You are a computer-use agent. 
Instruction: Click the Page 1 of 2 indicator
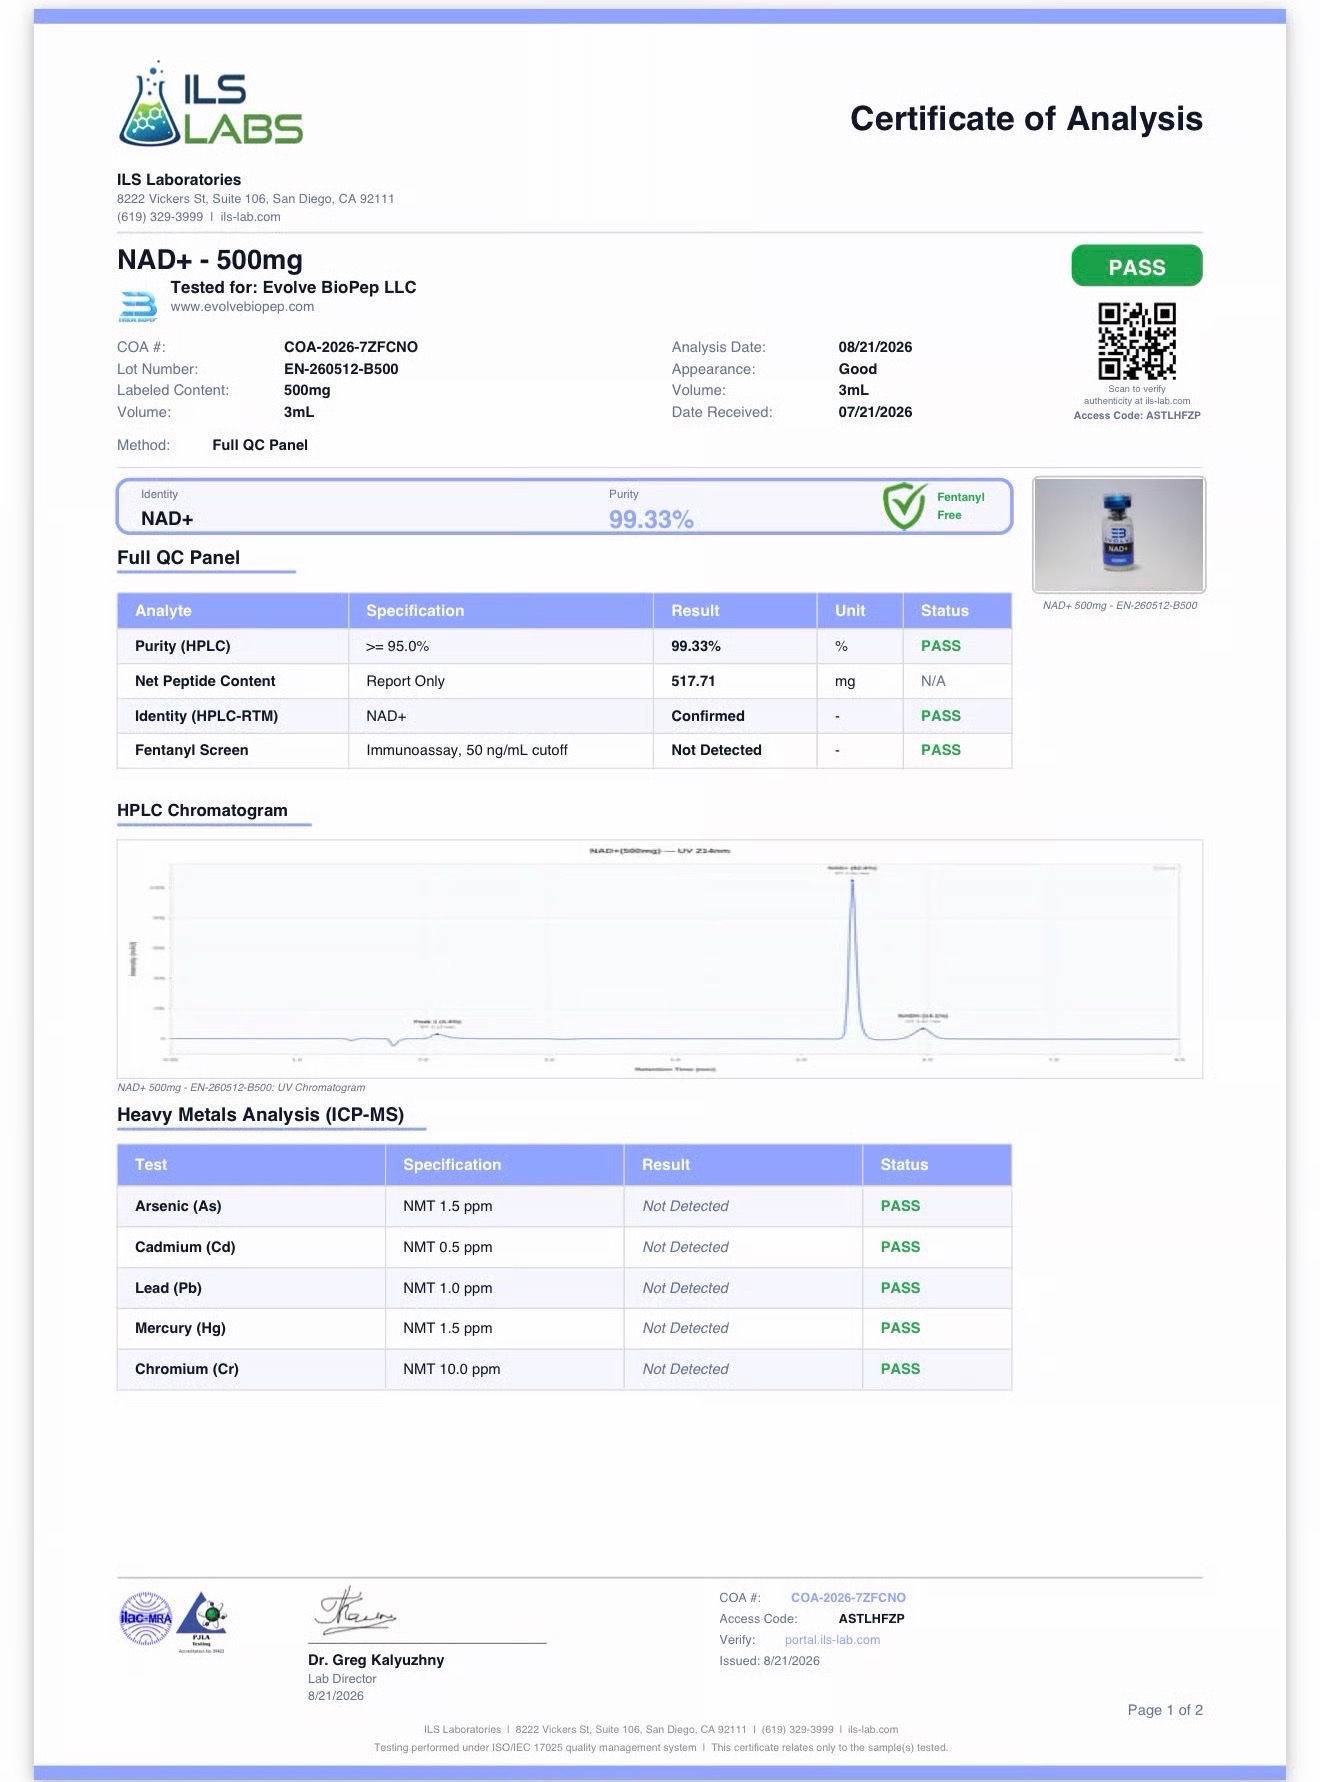point(1165,1710)
